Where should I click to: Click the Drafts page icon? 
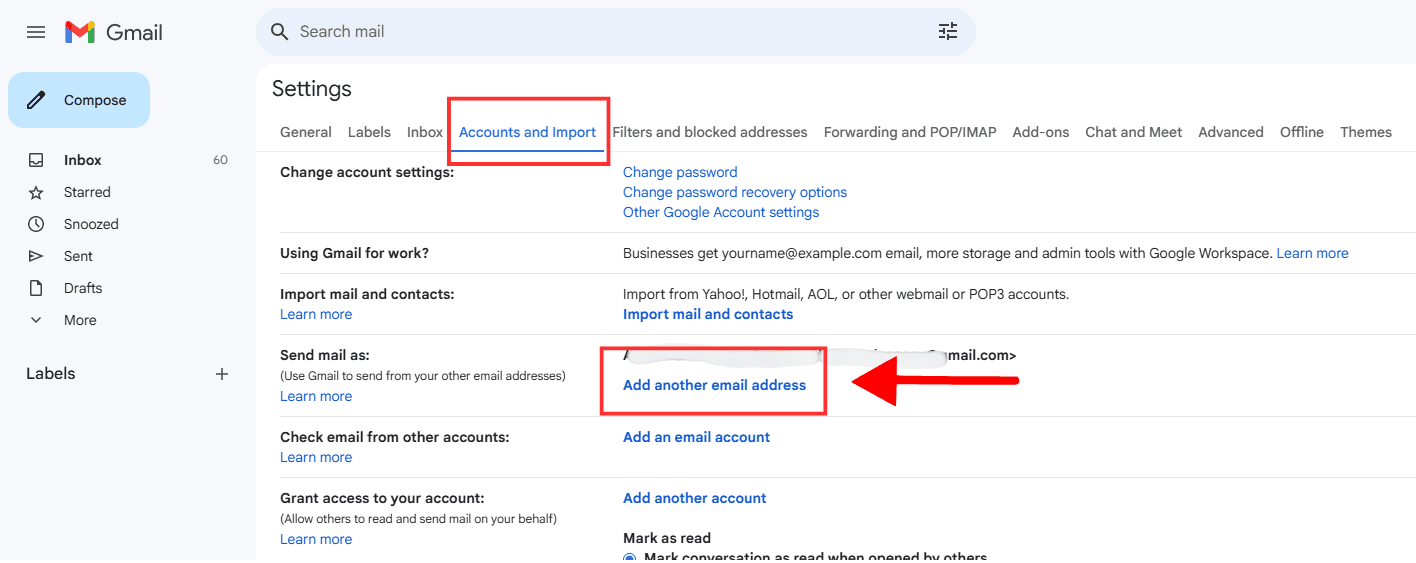point(36,288)
